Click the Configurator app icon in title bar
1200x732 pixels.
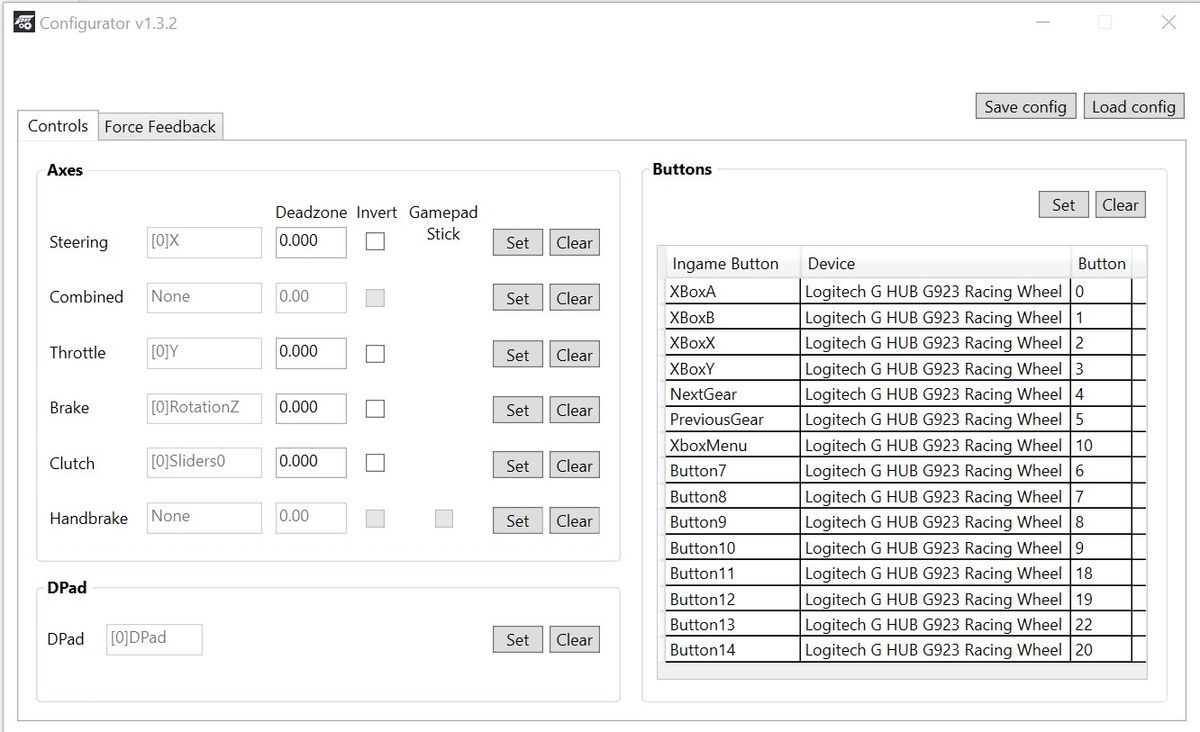pyautogui.click(x=24, y=22)
